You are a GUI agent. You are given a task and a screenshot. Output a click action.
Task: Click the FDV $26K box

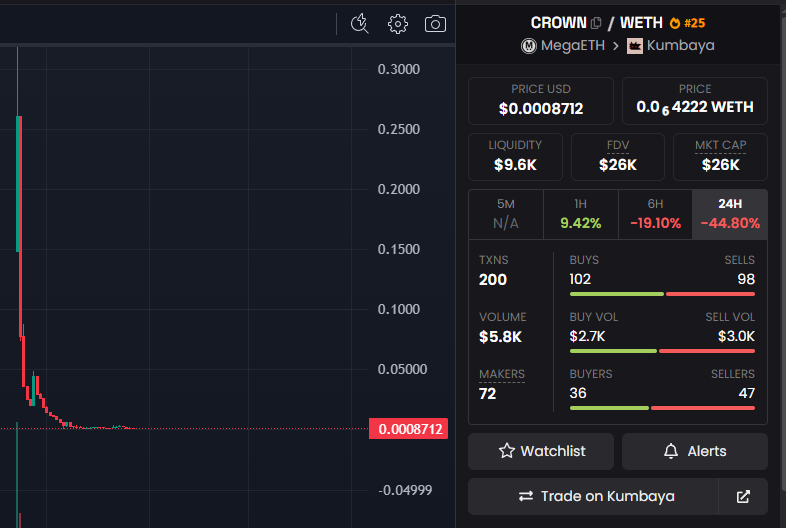tap(618, 157)
